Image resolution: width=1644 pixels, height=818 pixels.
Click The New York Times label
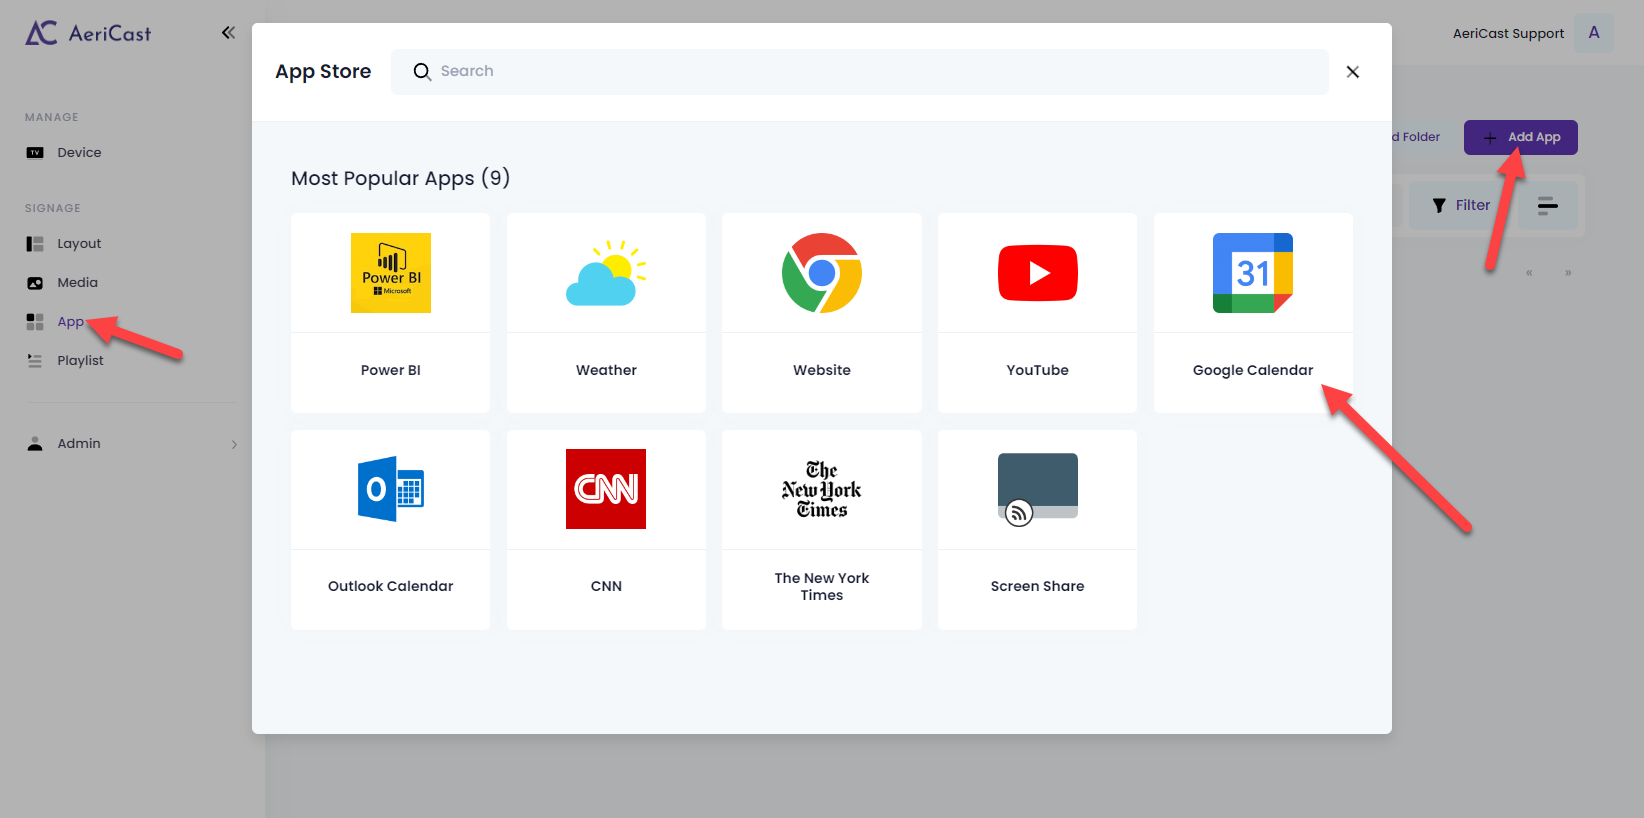coord(822,586)
